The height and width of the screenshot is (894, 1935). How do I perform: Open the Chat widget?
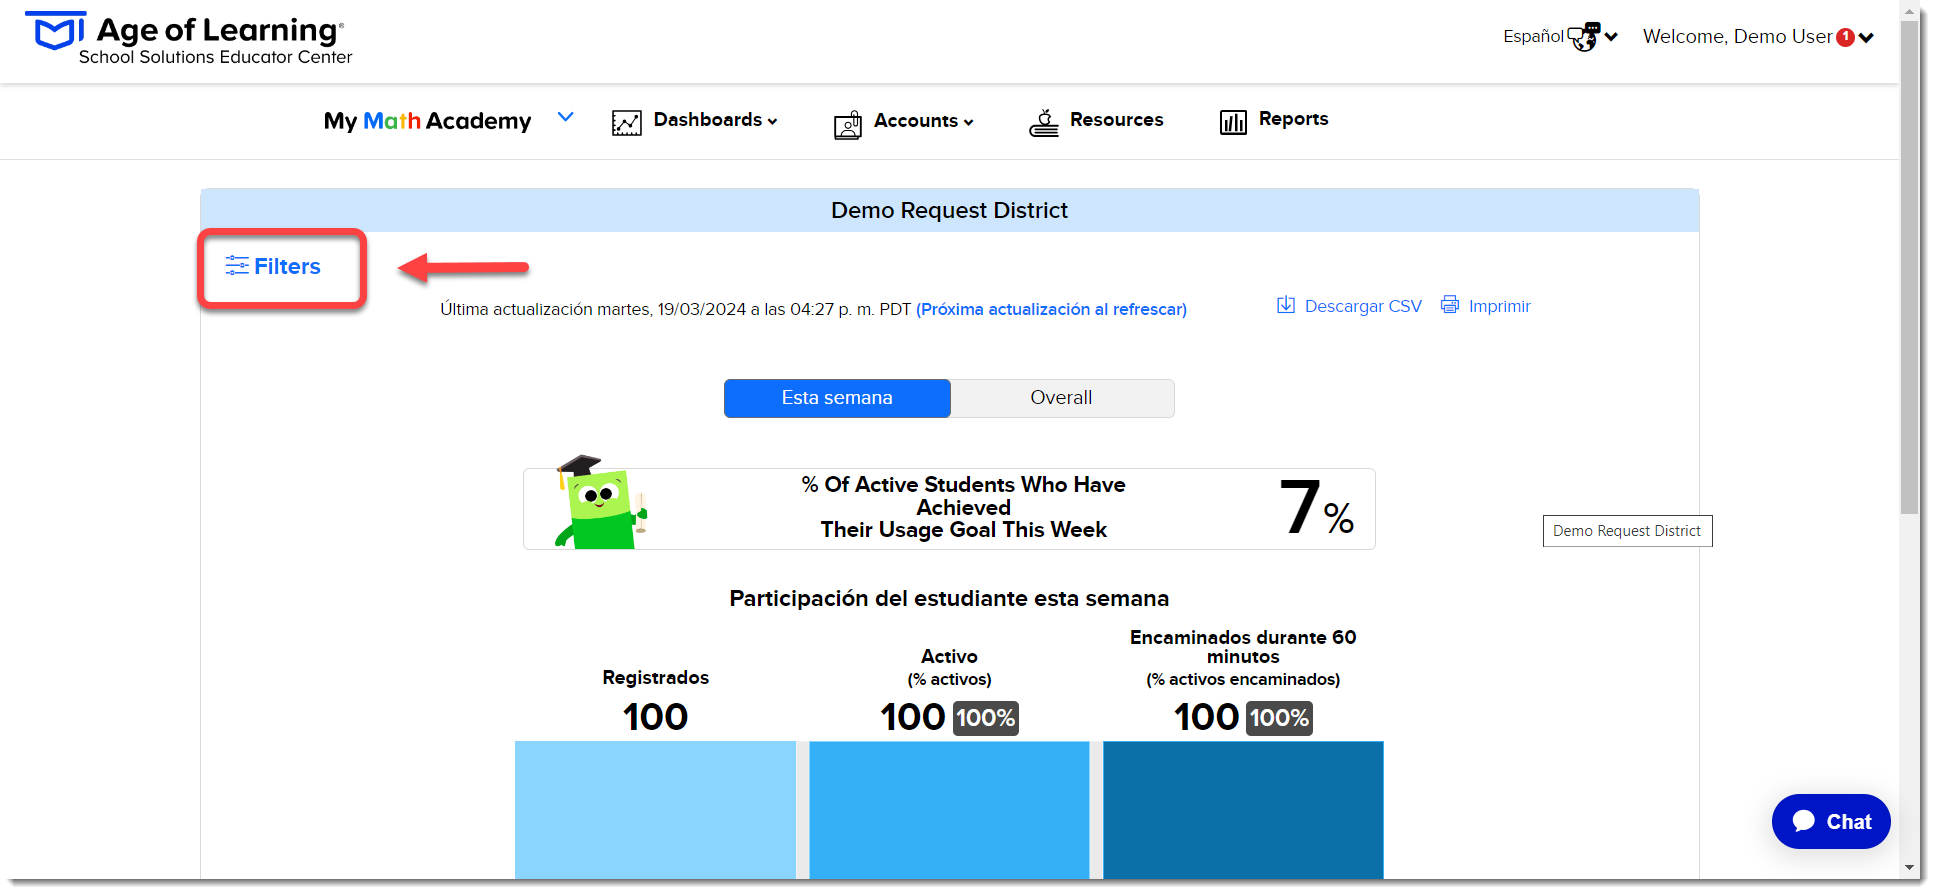click(1831, 822)
